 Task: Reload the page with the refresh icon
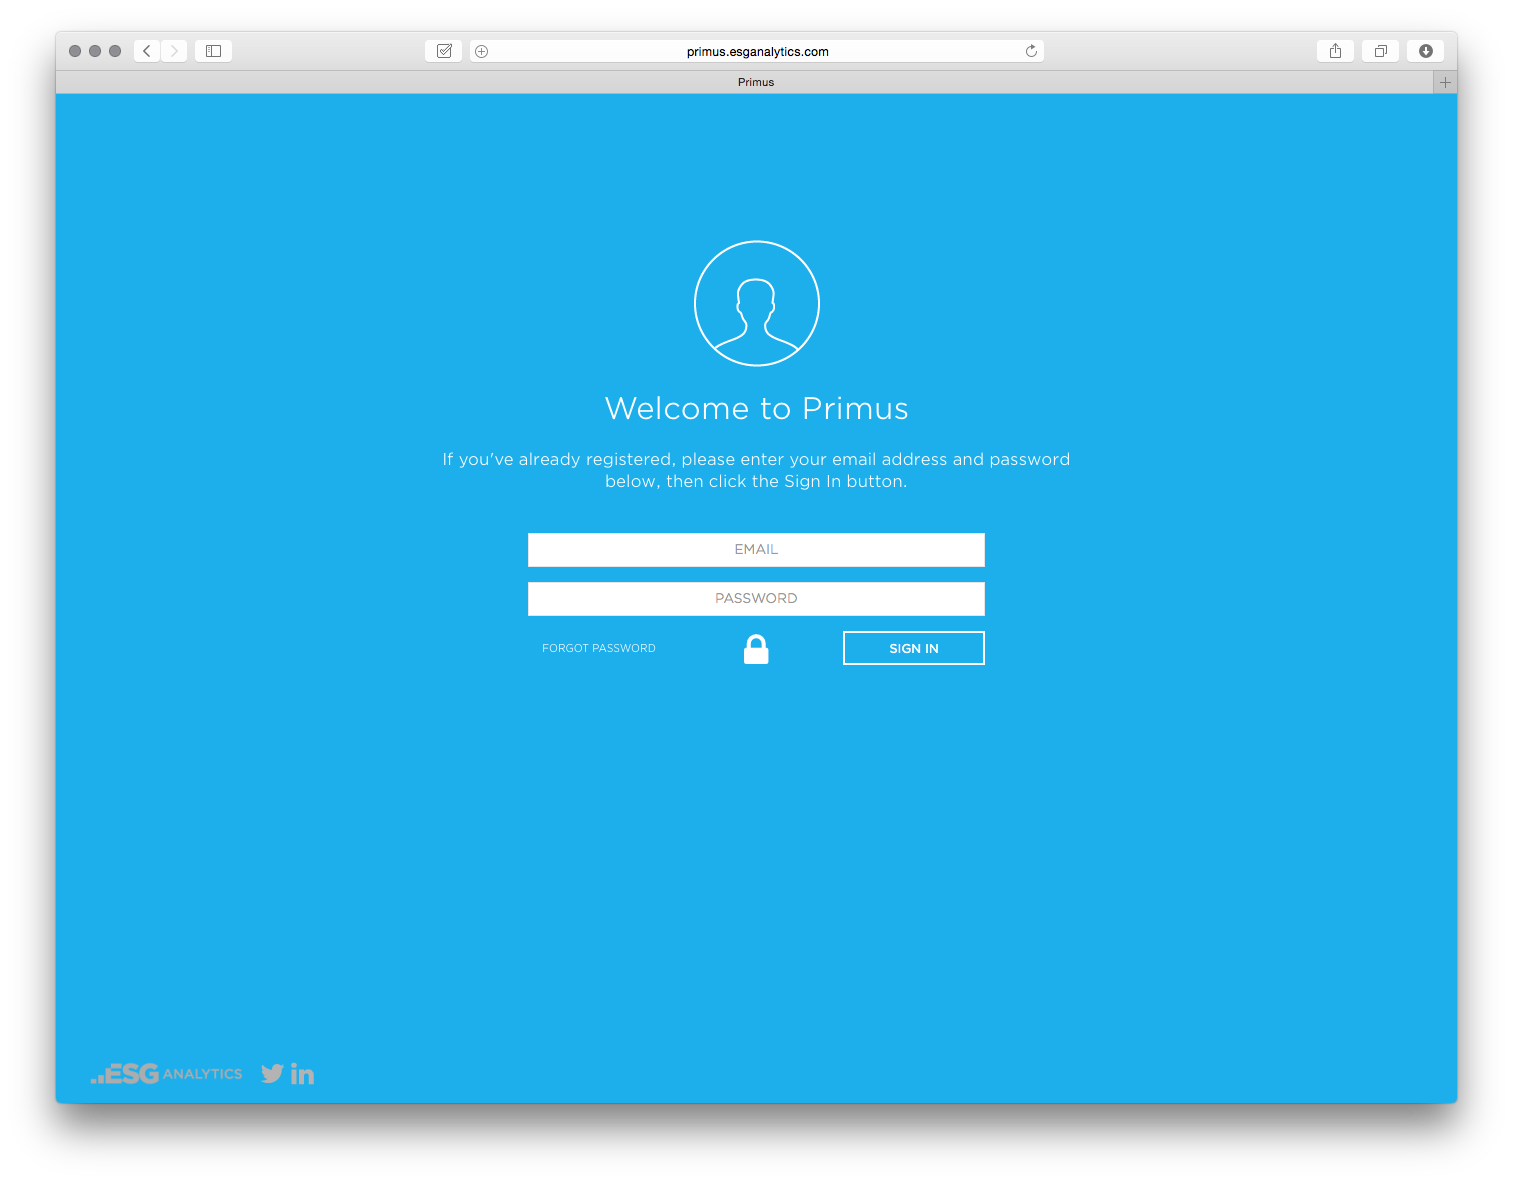pyautogui.click(x=1031, y=51)
